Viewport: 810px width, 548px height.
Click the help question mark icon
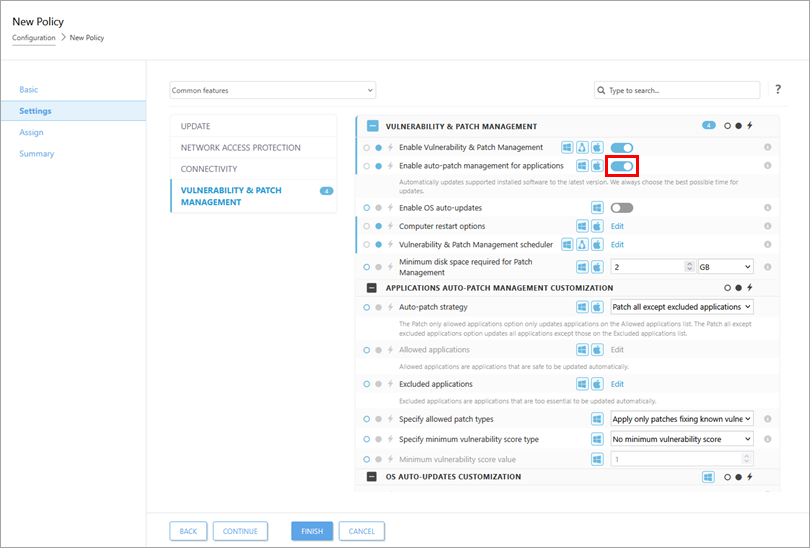click(x=778, y=90)
